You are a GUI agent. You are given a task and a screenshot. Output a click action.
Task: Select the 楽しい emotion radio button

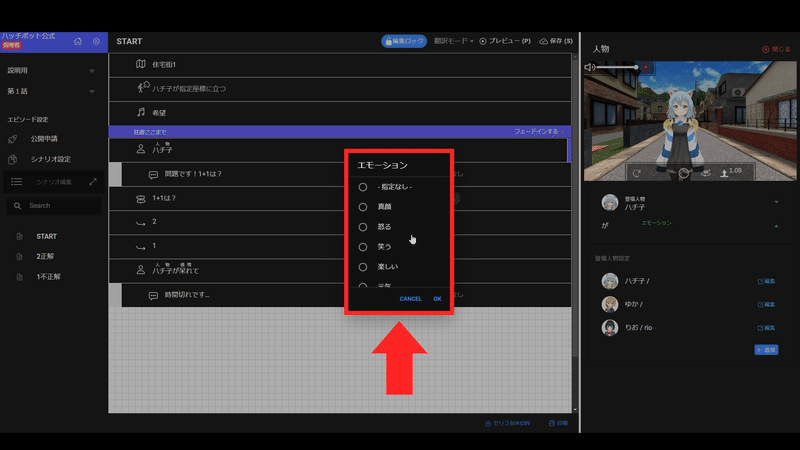tap(363, 267)
